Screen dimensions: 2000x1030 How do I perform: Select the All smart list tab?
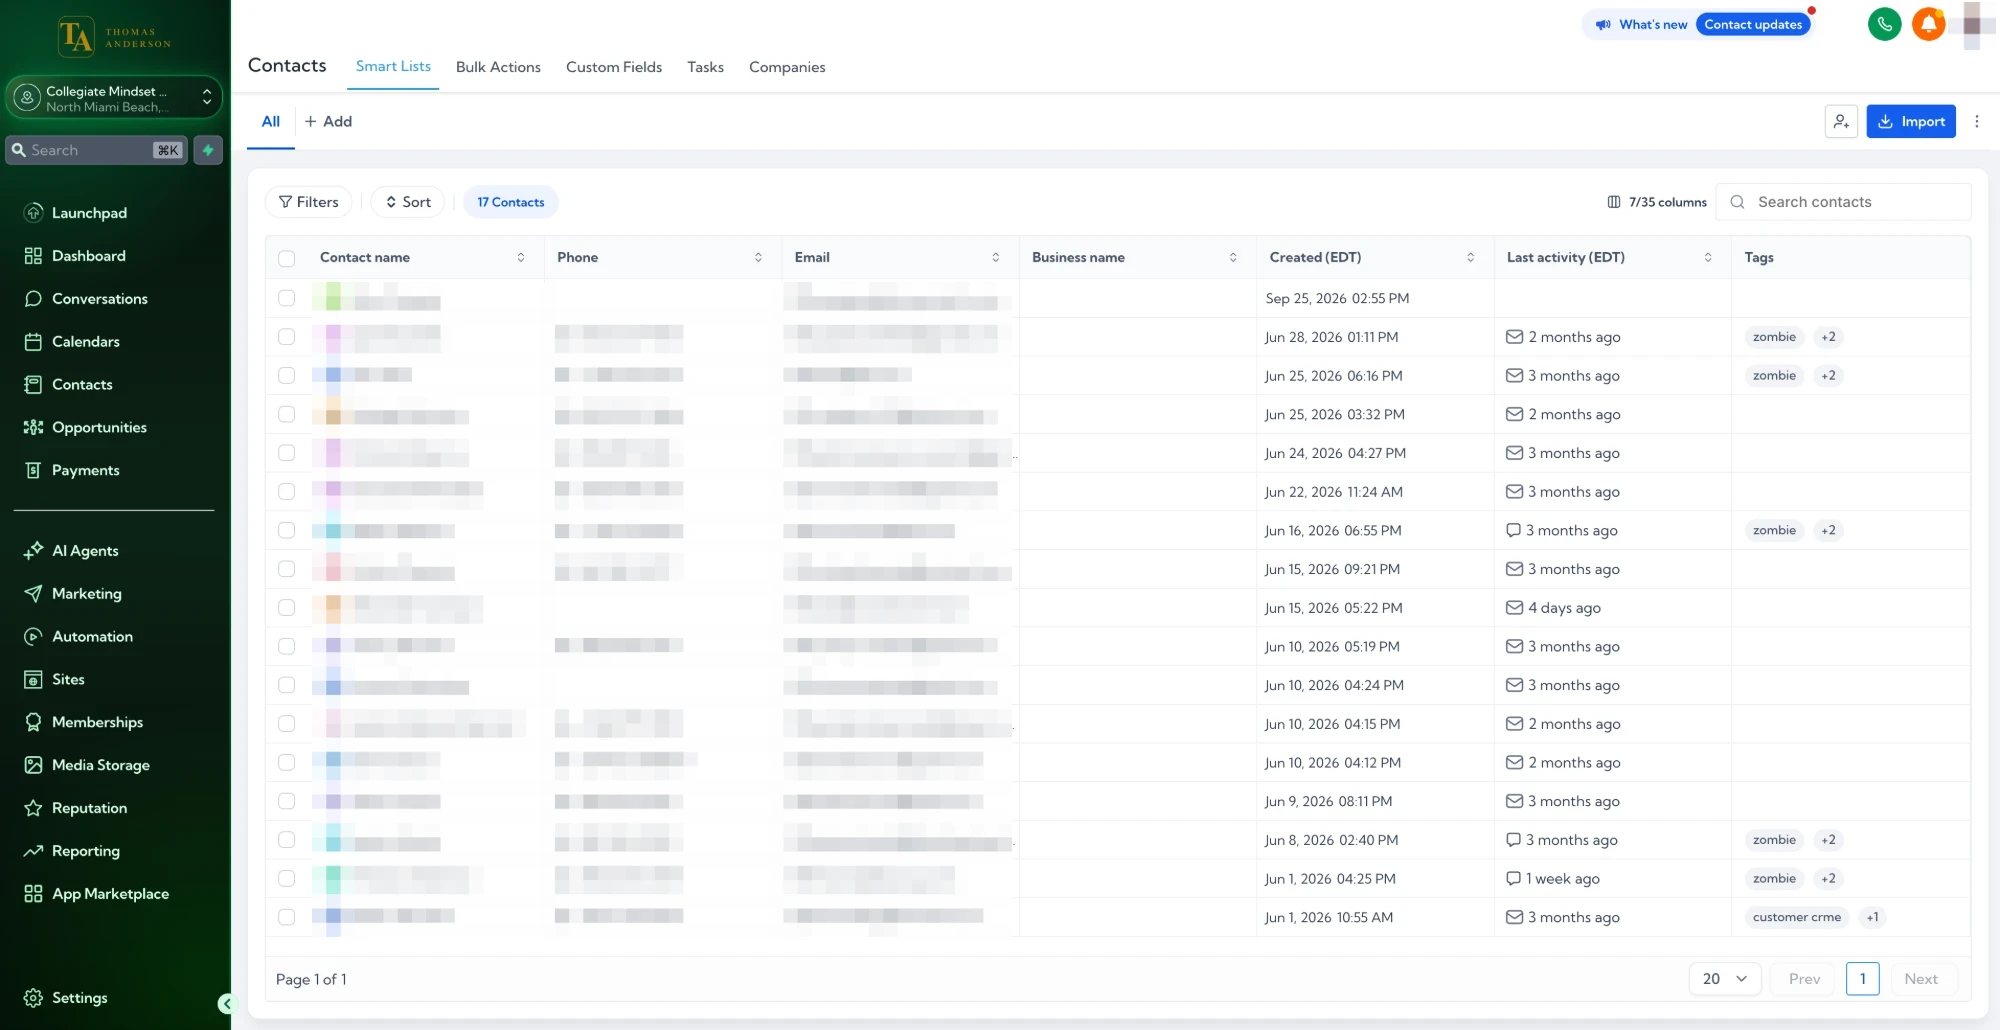(x=270, y=122)
